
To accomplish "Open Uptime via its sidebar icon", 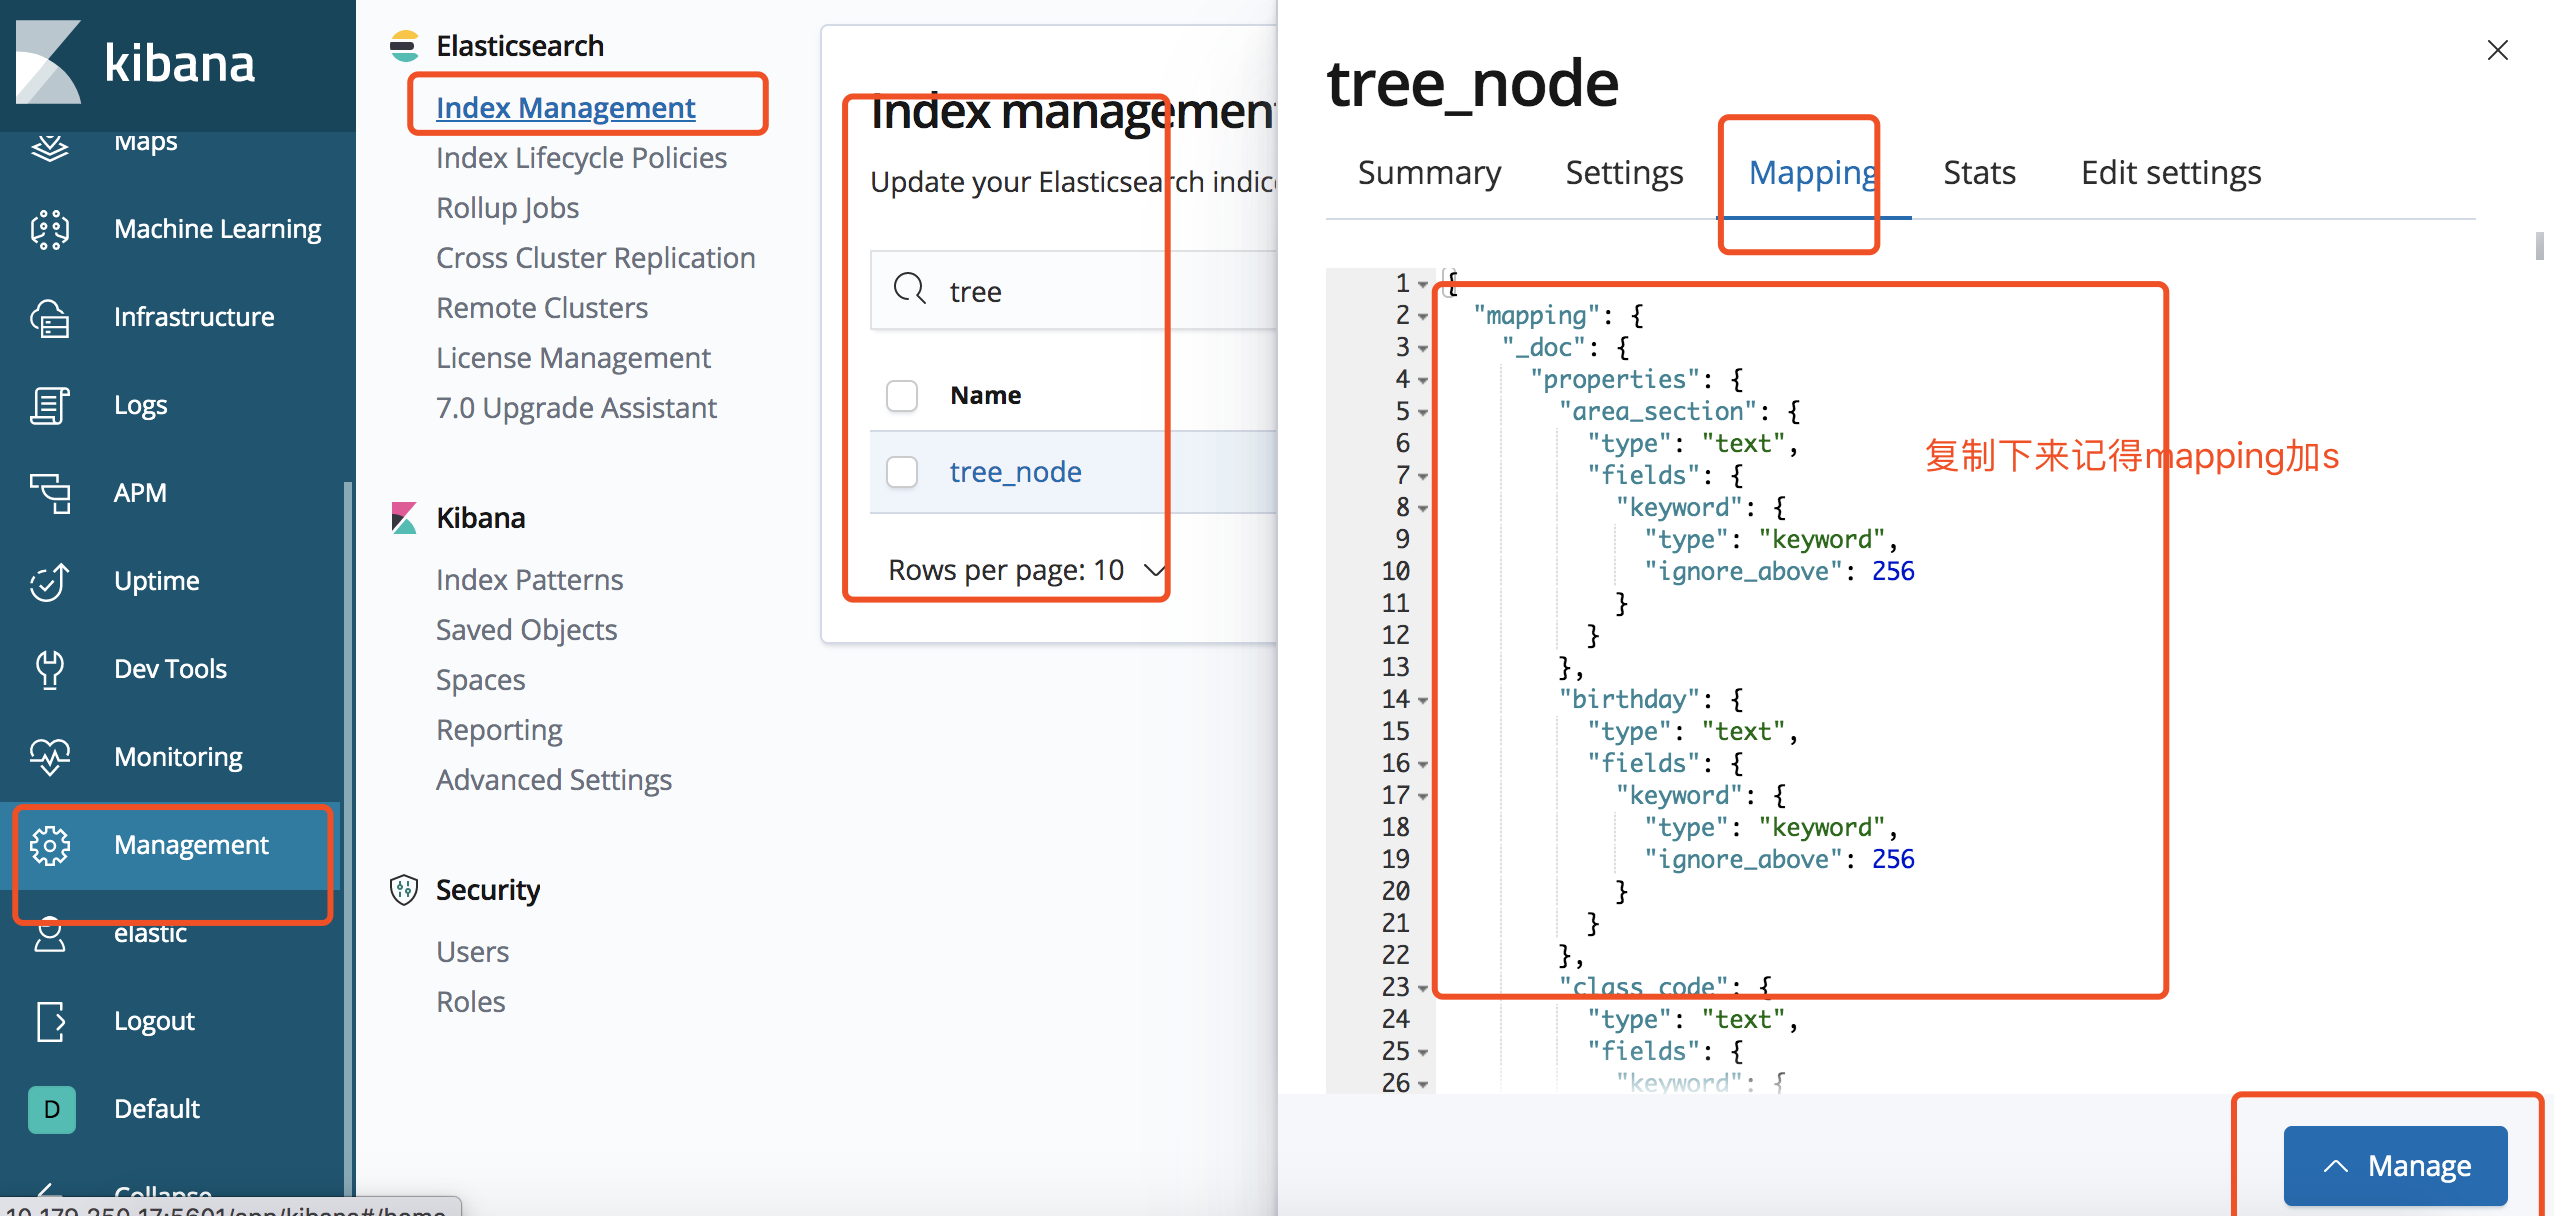I will pos(50,581).
